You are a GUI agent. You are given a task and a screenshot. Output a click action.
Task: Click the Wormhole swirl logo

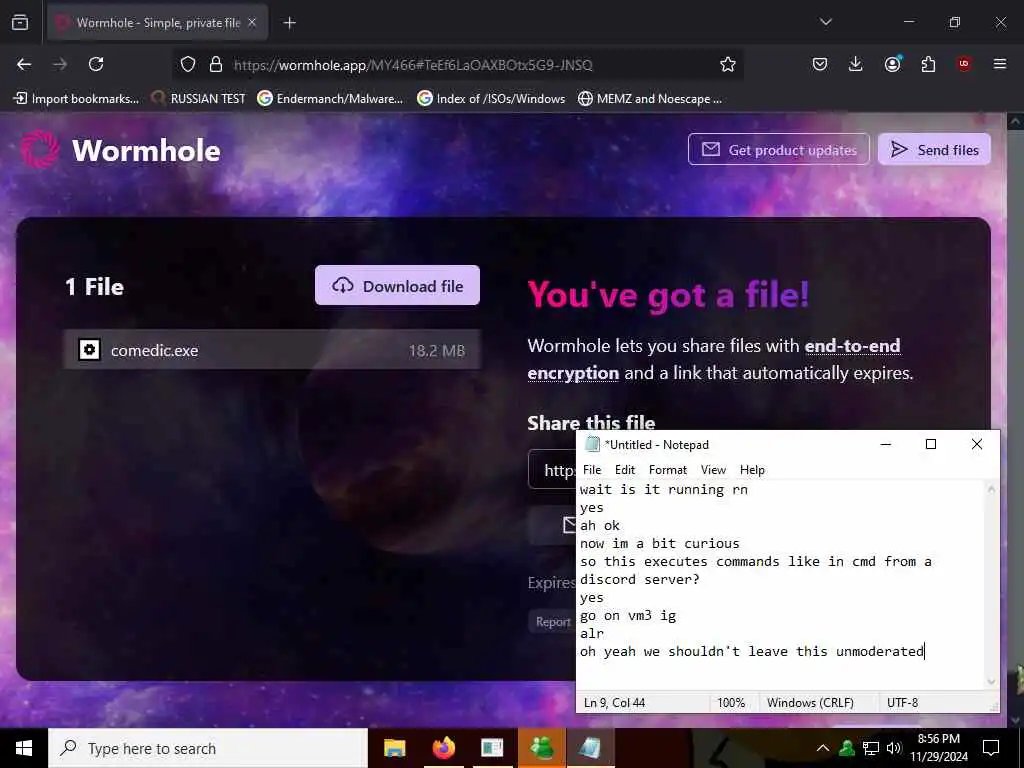pos(40,150)
